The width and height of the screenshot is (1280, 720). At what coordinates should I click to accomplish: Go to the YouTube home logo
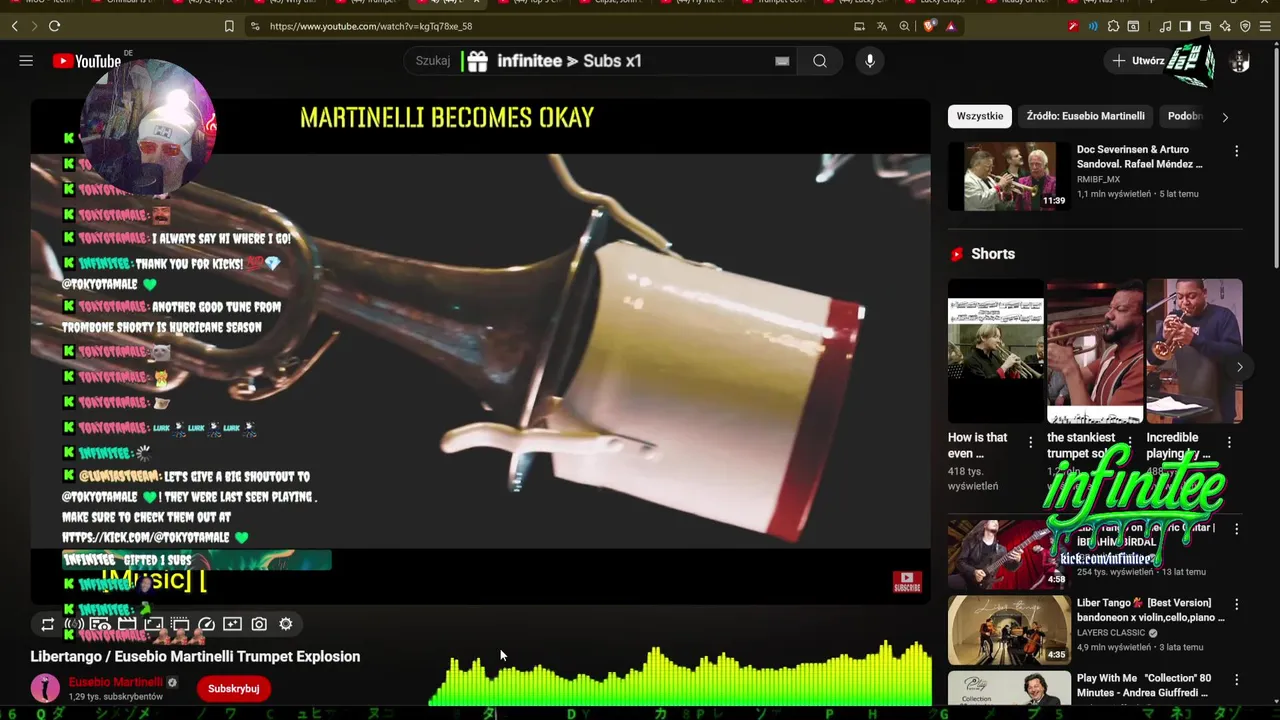[87, 61]
